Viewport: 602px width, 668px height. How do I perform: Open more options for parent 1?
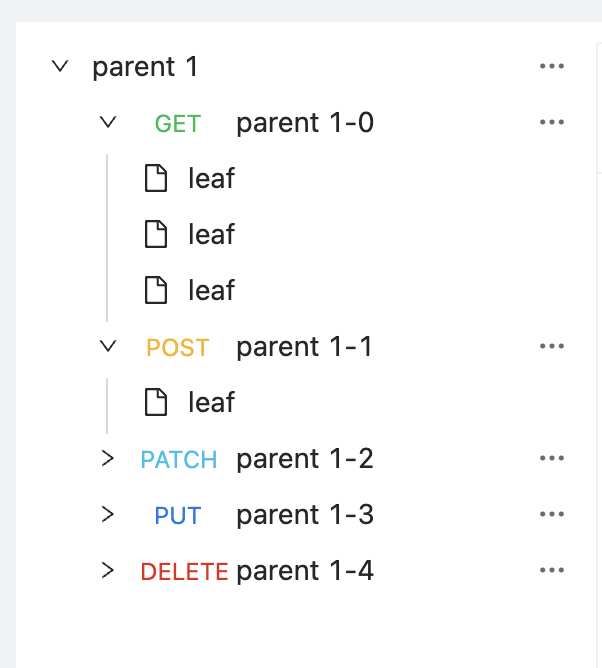552,66
